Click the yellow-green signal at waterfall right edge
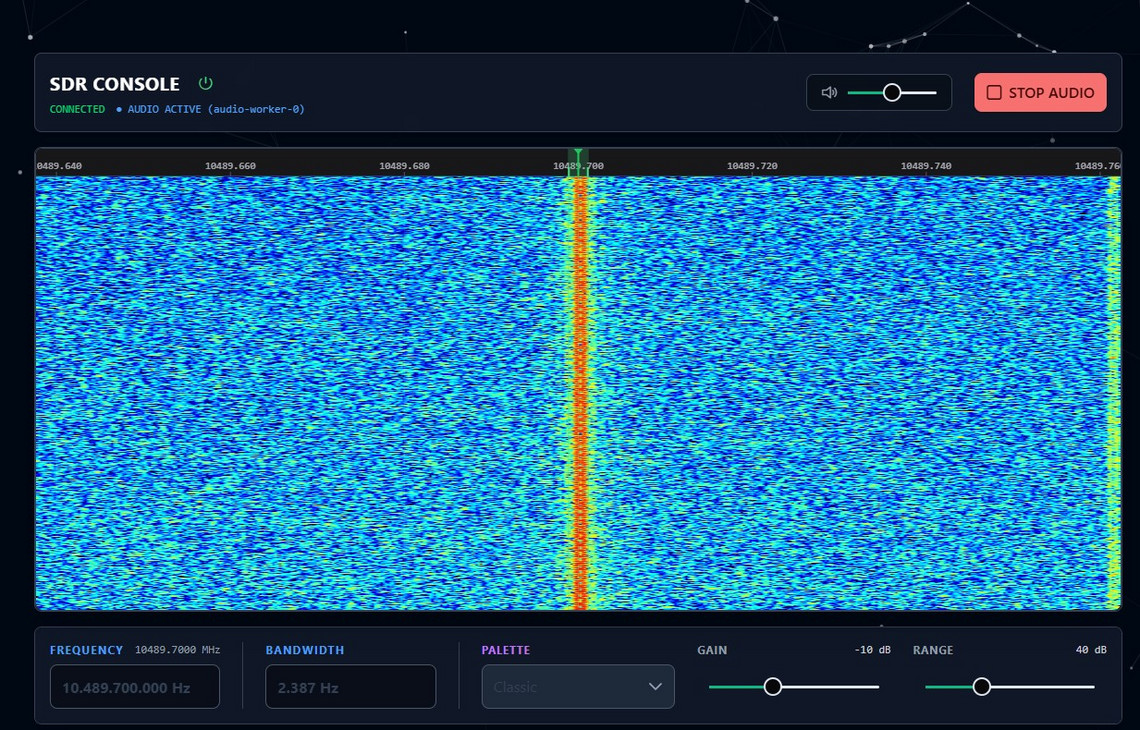The width and height of the screenshot is (1140, 730). pos(1113,390)
